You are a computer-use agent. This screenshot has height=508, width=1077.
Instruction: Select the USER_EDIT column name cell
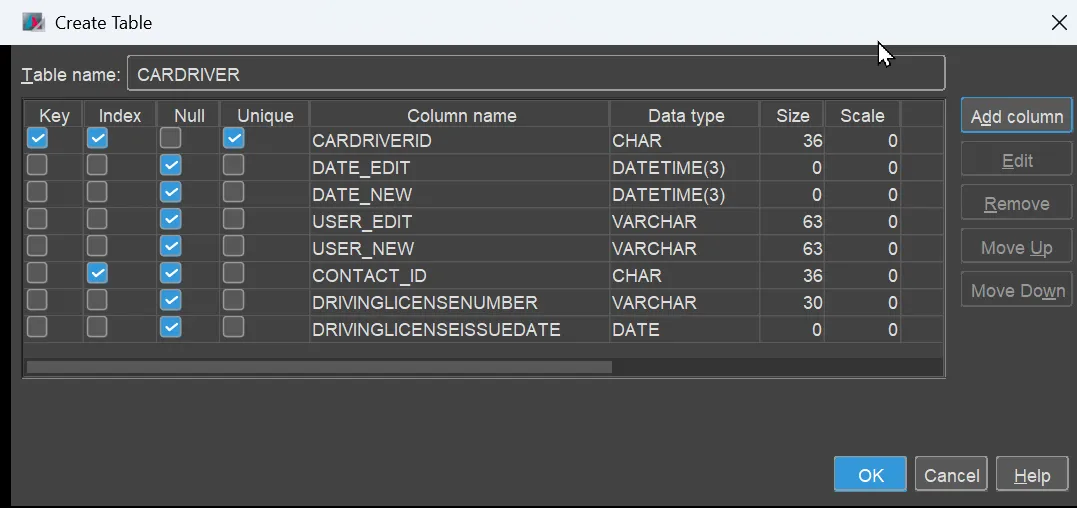460,222
